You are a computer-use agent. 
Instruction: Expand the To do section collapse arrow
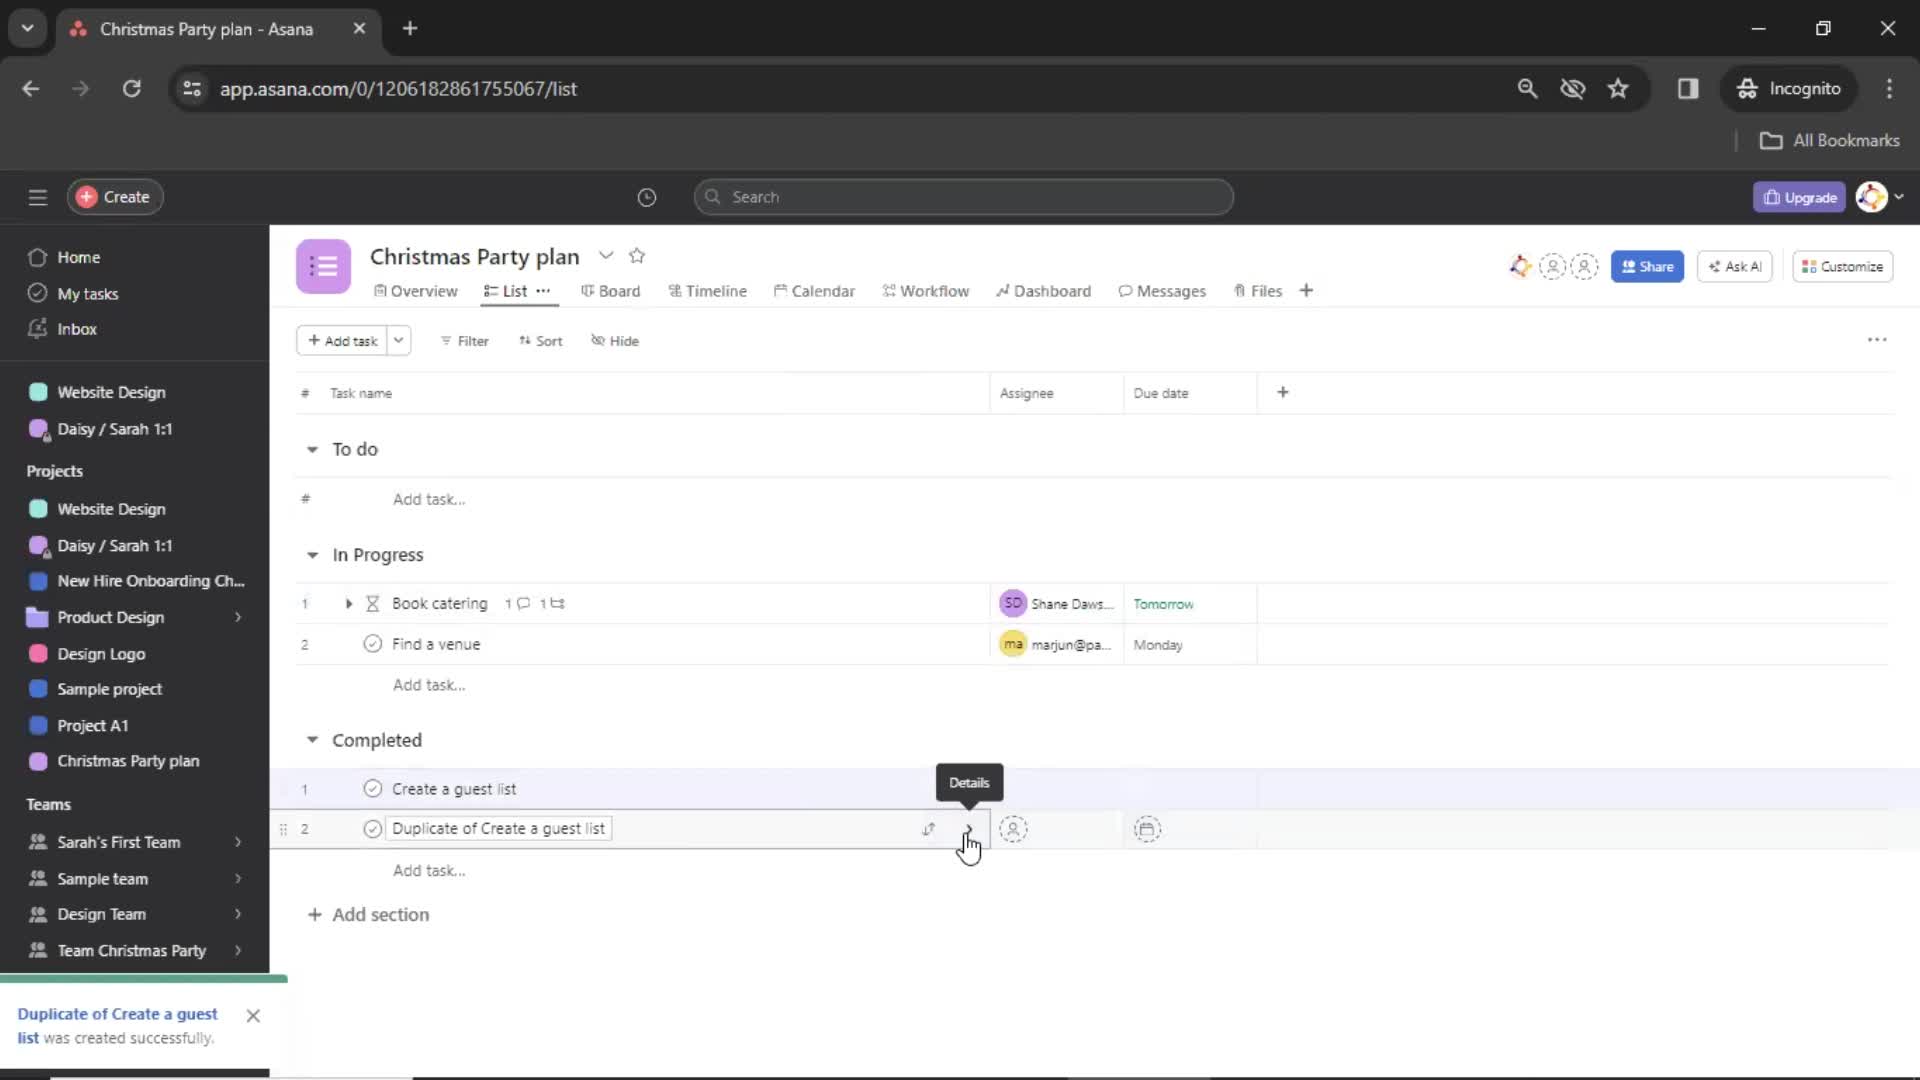click(x=313, y=448)
